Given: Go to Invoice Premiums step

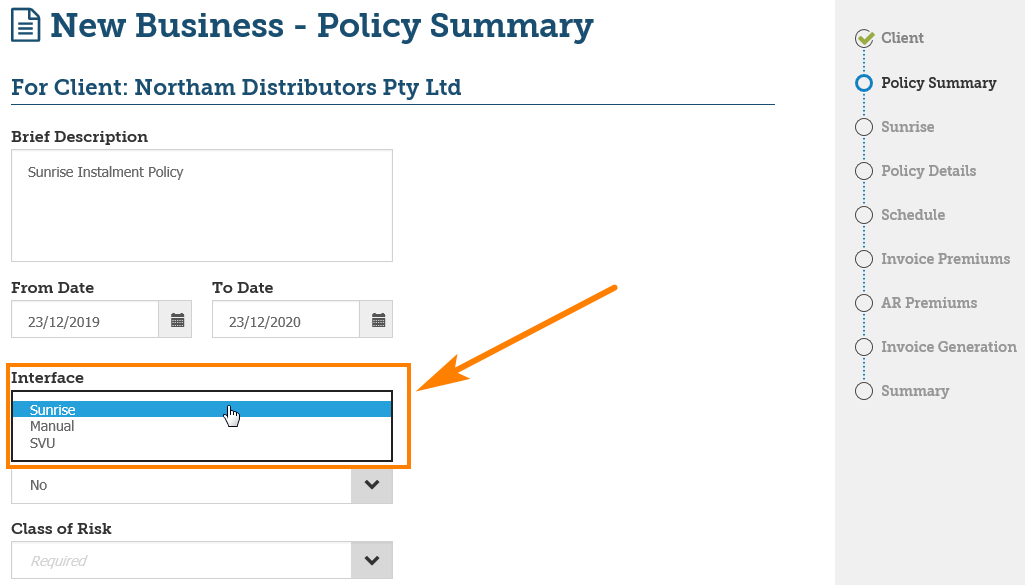Looking at the screenshot, I should pyautogui.click(x=945, y=259).
